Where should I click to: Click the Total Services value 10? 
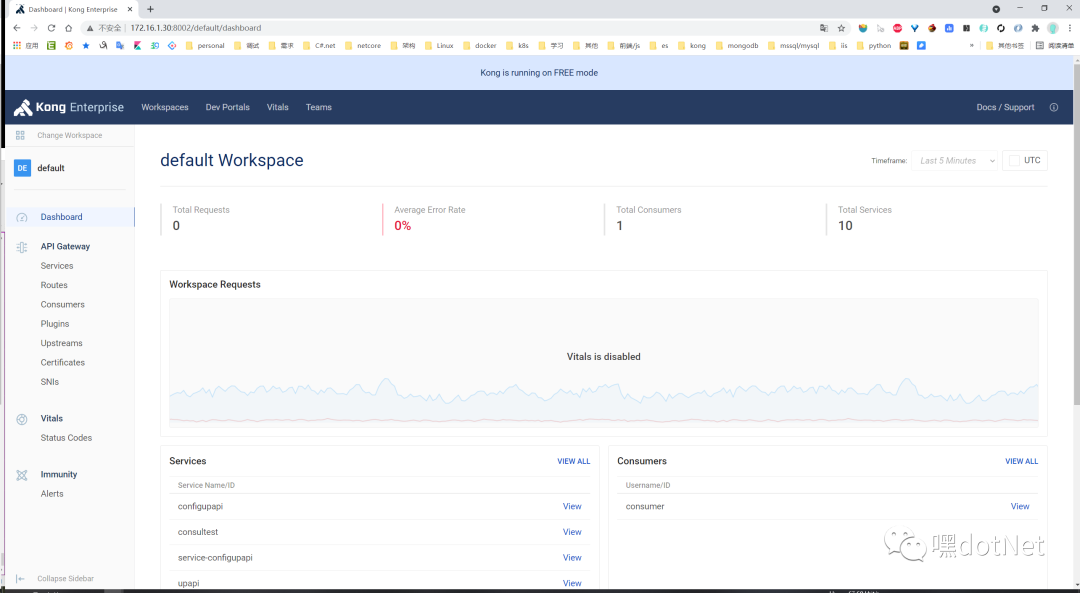845,226
